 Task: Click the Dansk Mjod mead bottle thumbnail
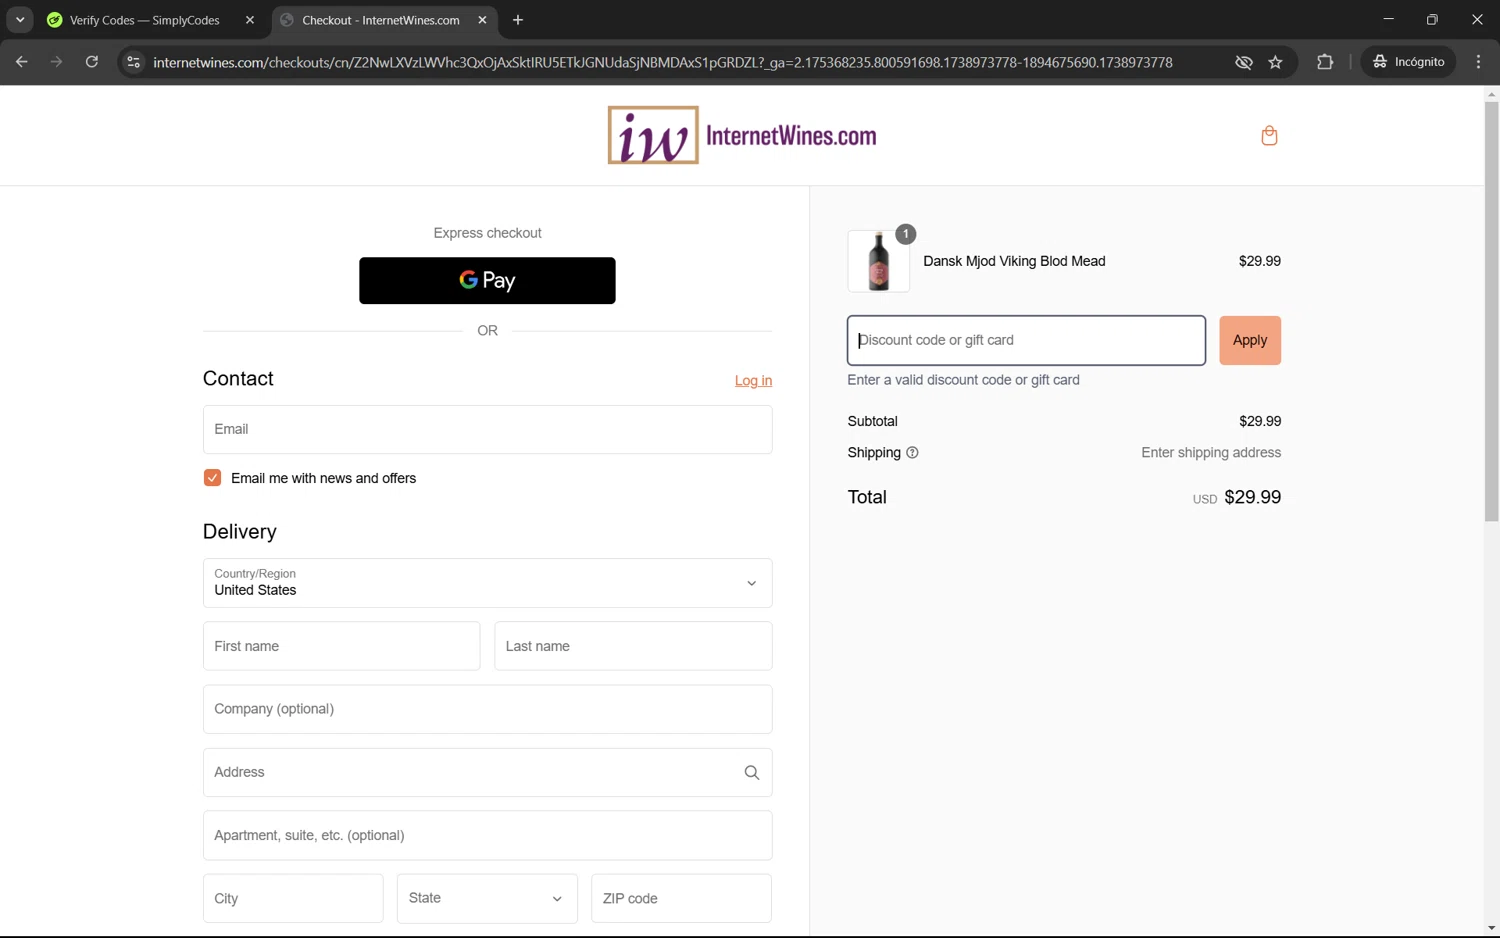[x=879, y=261]
